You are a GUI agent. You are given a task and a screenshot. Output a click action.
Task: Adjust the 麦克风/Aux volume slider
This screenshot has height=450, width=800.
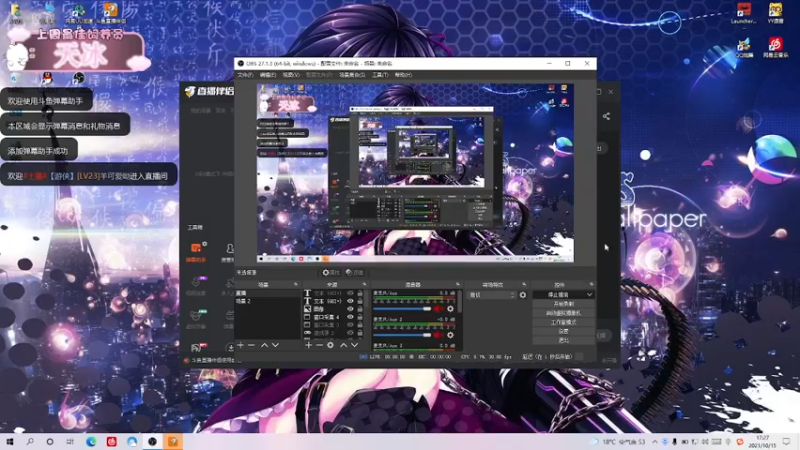402,309
